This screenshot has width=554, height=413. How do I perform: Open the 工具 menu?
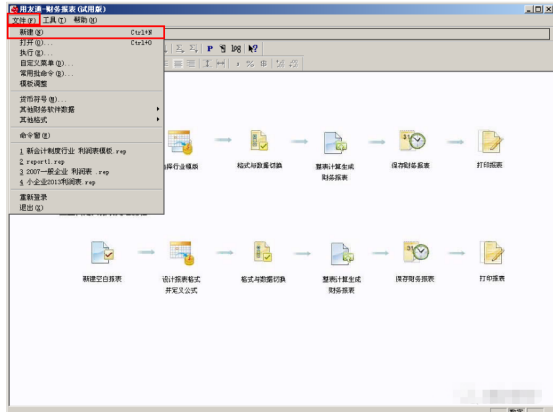coord(54,20)
